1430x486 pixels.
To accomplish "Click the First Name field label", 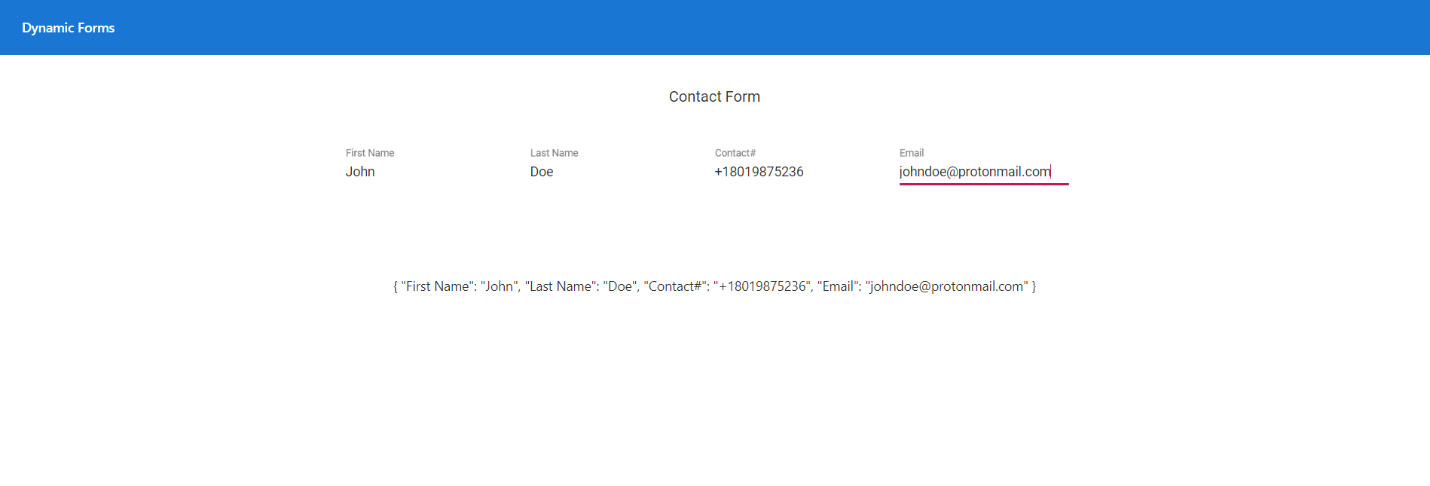I will pyautogui.click(x=370, y=153).
